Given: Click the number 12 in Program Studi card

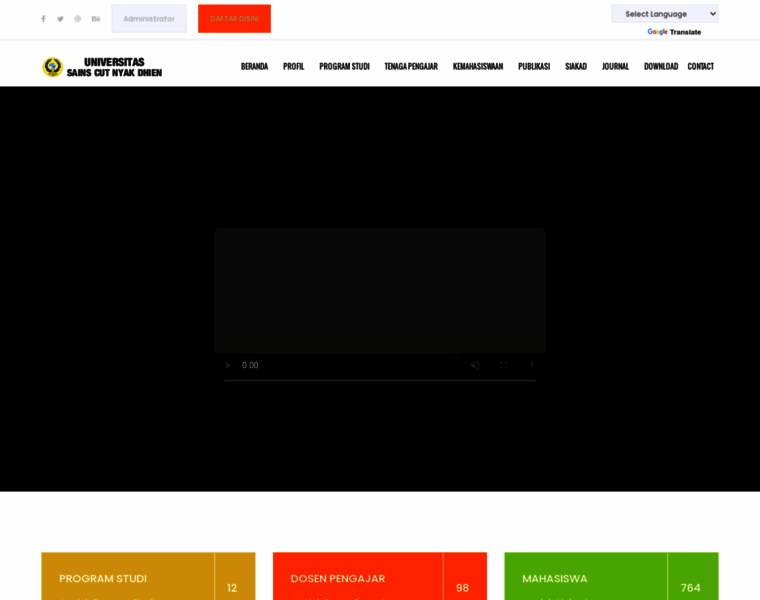Looking at the screenshot, I should 232,588.
